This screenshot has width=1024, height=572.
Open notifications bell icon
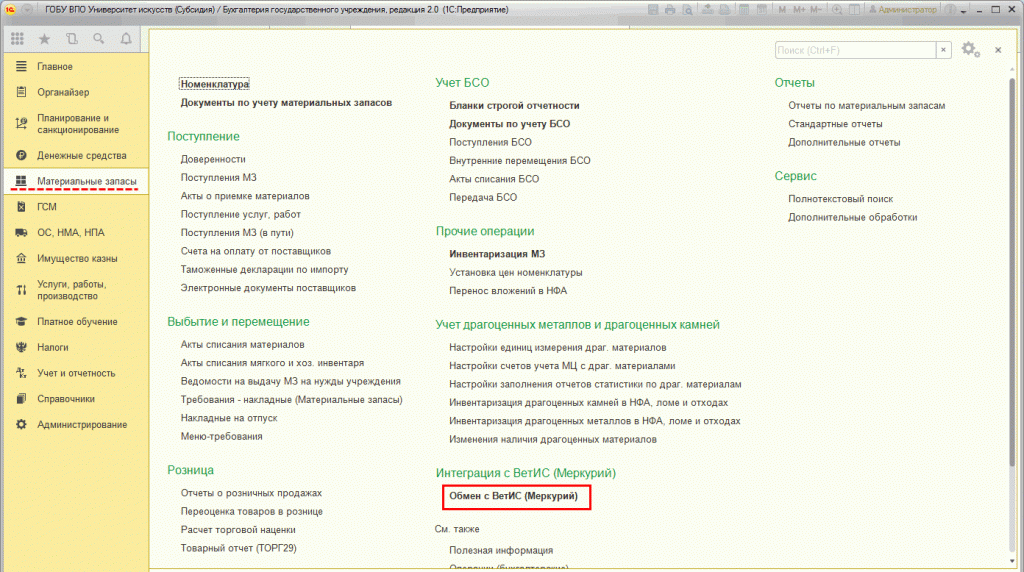coord(125,40)
